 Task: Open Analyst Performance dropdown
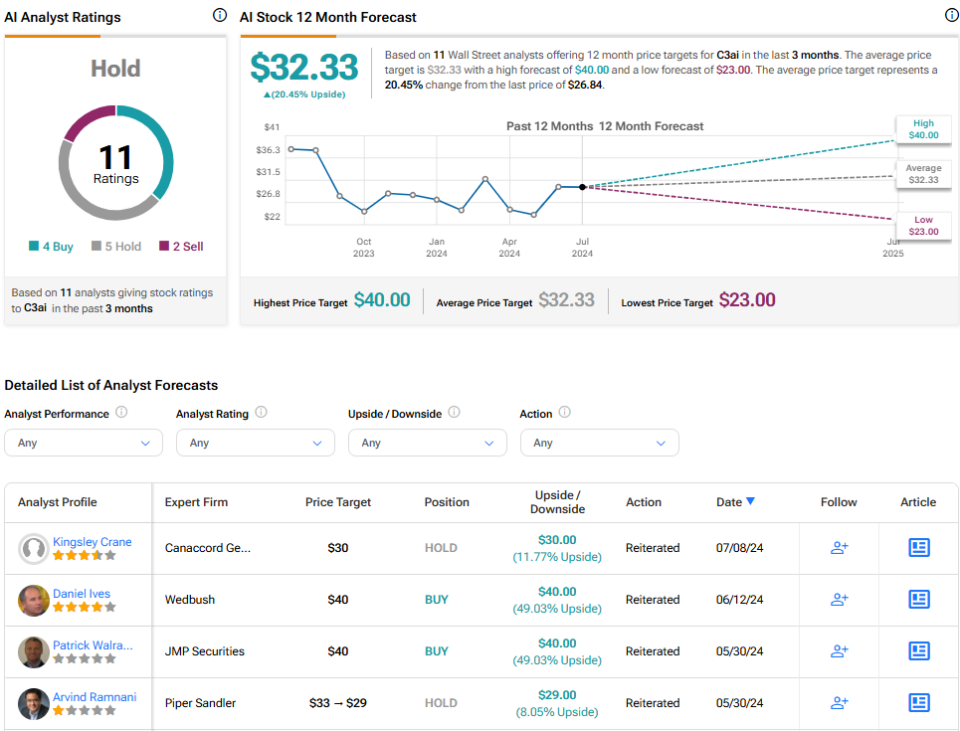point(83,443)
